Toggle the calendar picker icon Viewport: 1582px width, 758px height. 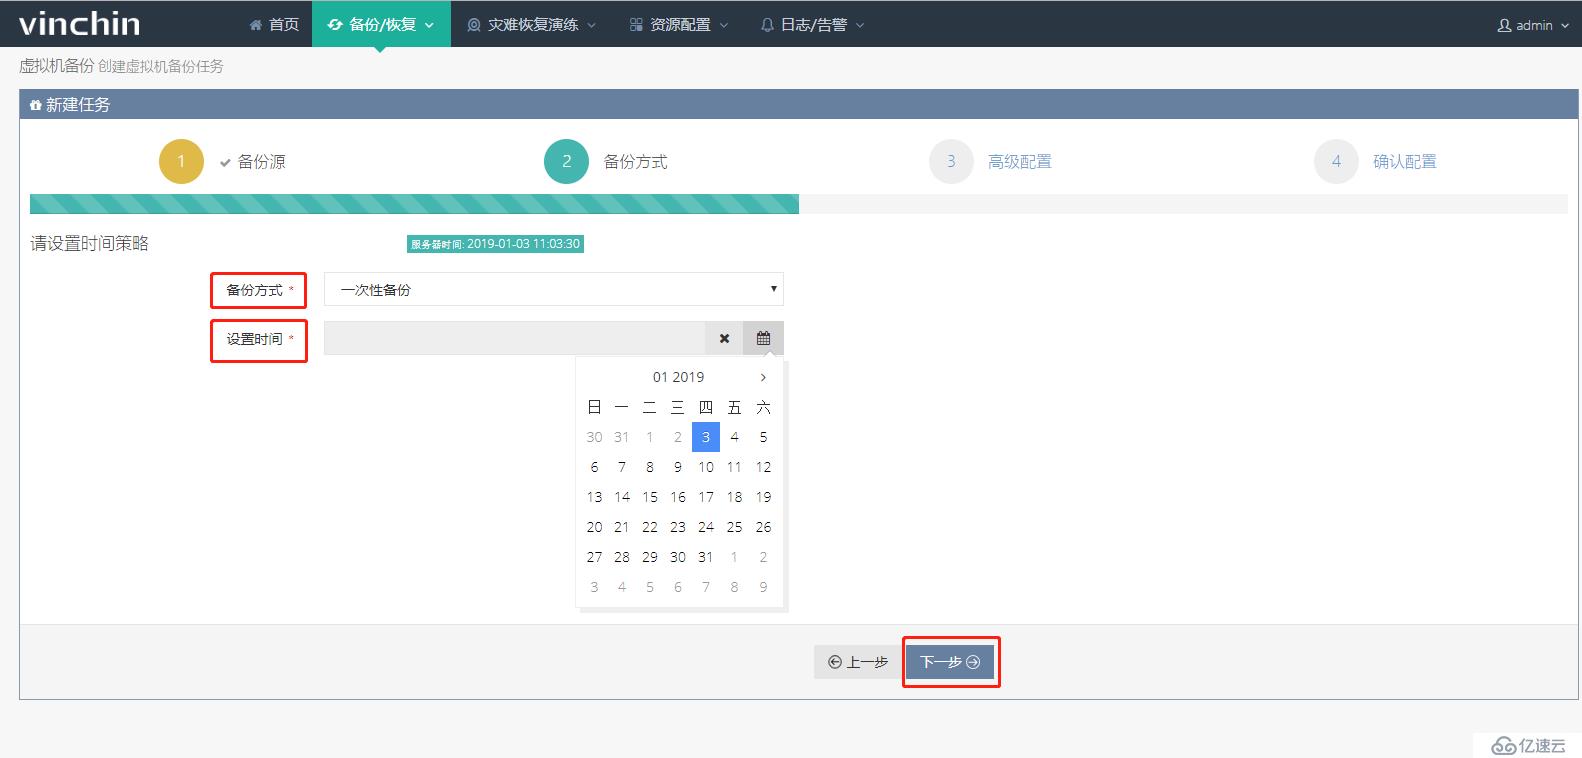(763, 338)
